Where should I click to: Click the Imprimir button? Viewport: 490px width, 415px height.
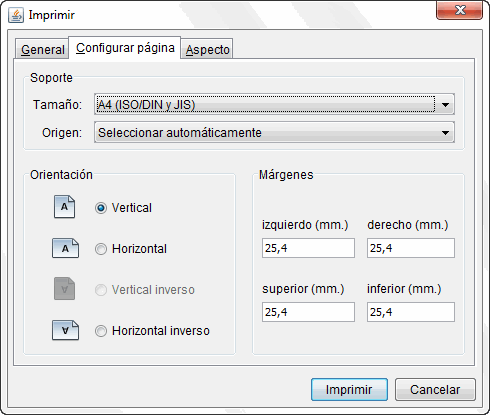click(x=349, y=389)
